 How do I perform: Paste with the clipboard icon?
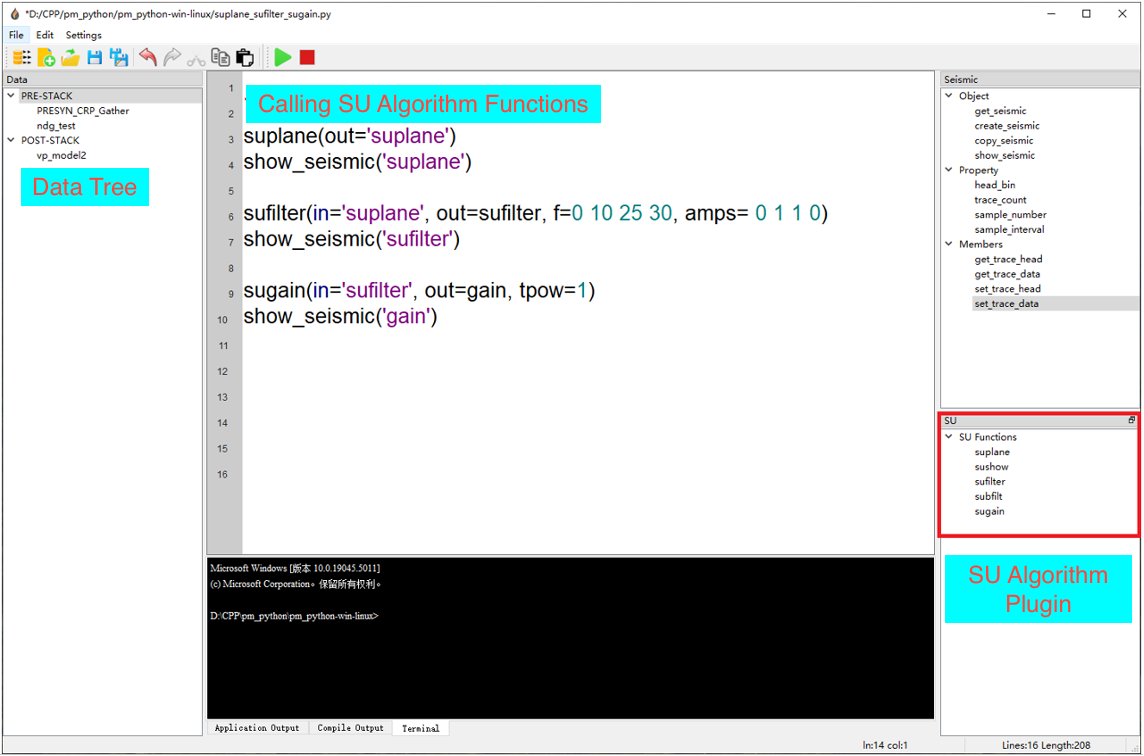tap(245, 57)
